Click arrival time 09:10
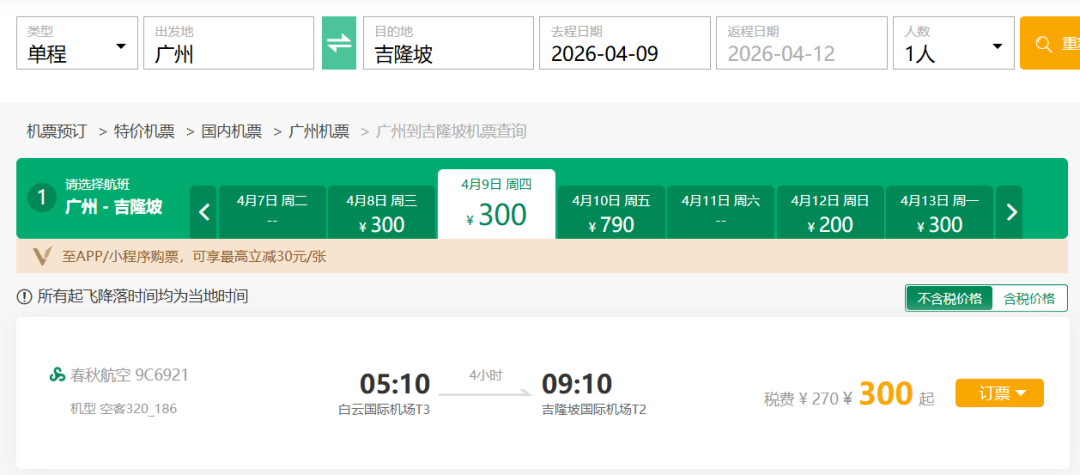Image resolution: width=1080 pixels, height=475 pixels. pyautogui.click(x=577, y=384)
